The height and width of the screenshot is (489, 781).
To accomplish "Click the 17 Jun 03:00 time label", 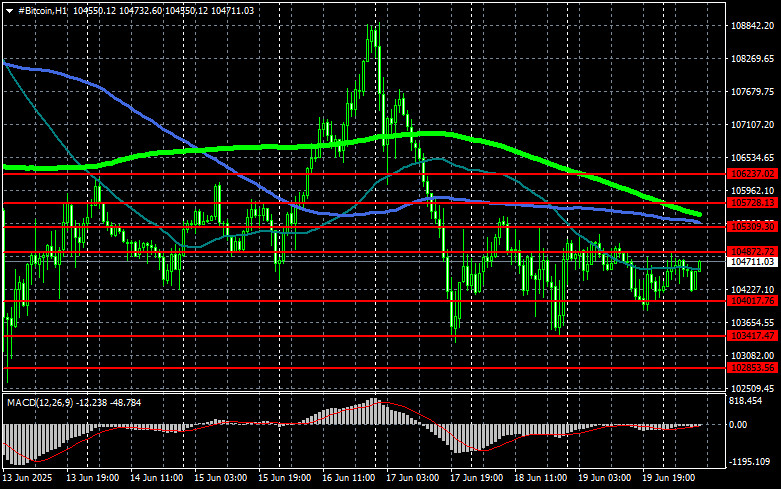I will (413, 478).
